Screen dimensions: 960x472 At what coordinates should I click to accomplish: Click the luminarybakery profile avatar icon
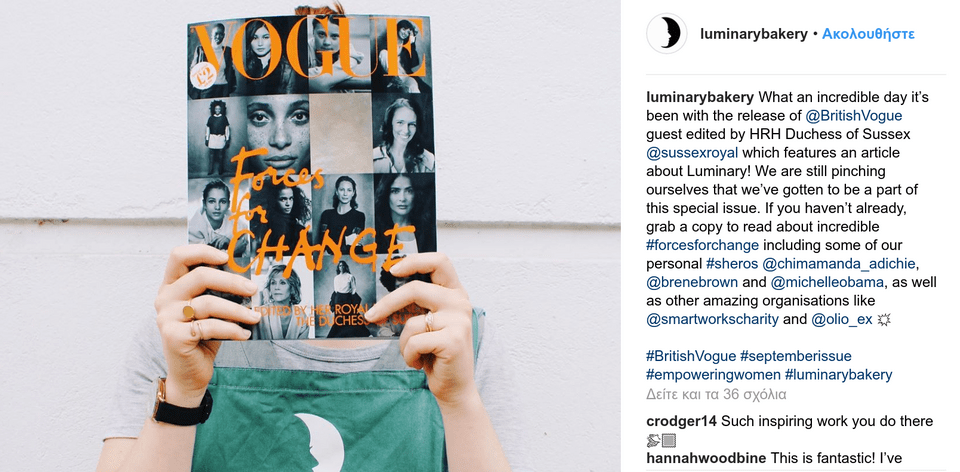coord(667,34)
